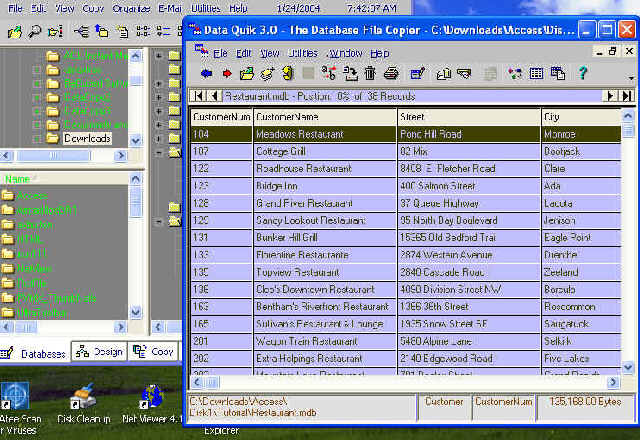Screen dimensions: 640x440
Task: Click the handshake toolbar icon
Action: point(464,74)
